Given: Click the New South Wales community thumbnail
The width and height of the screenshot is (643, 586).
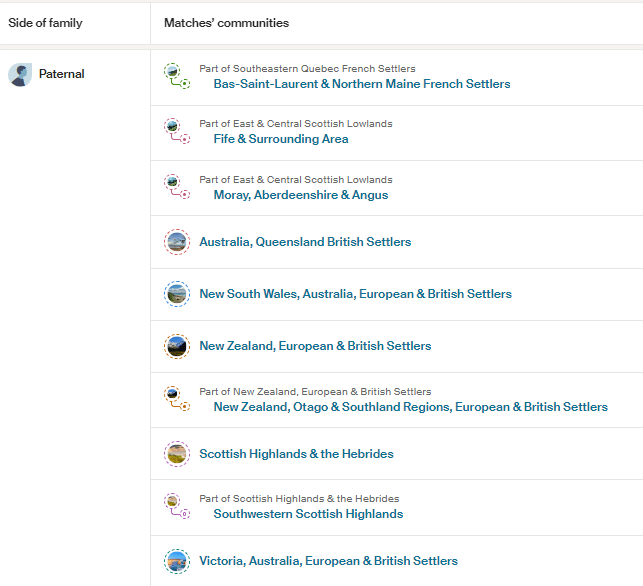Looking at the screenshot, I should coord(177,294).
